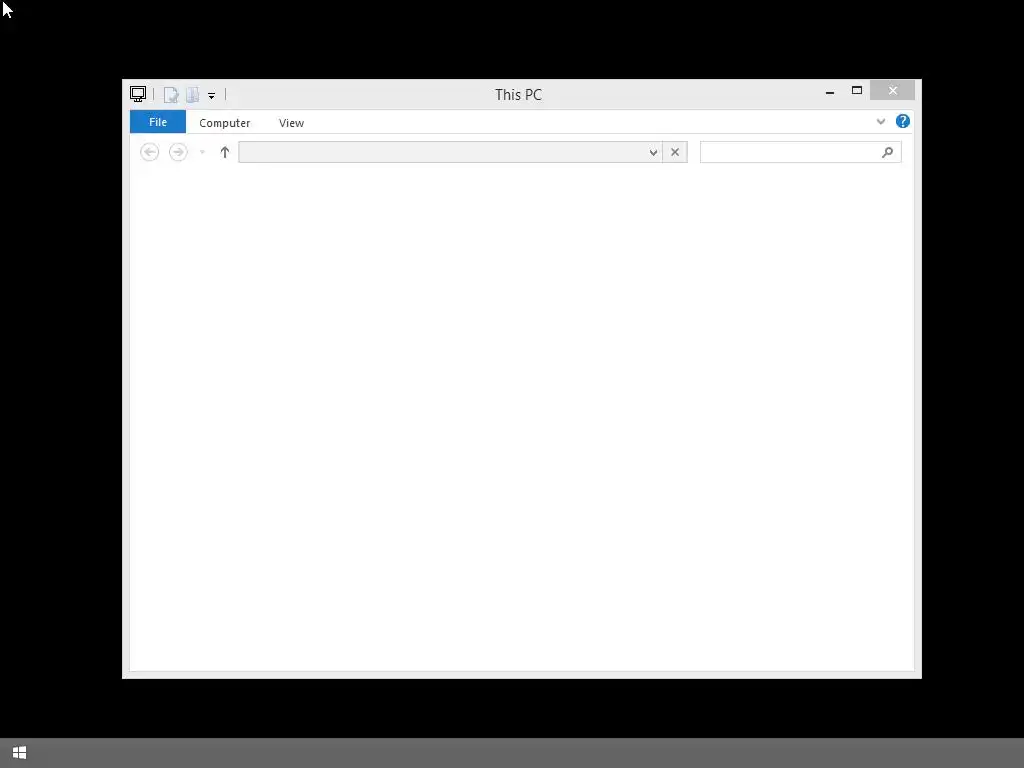Open Customize Quick Access Toolbar dropdown
This screenshot has height=768, width=1024.
tap(212, 95)
